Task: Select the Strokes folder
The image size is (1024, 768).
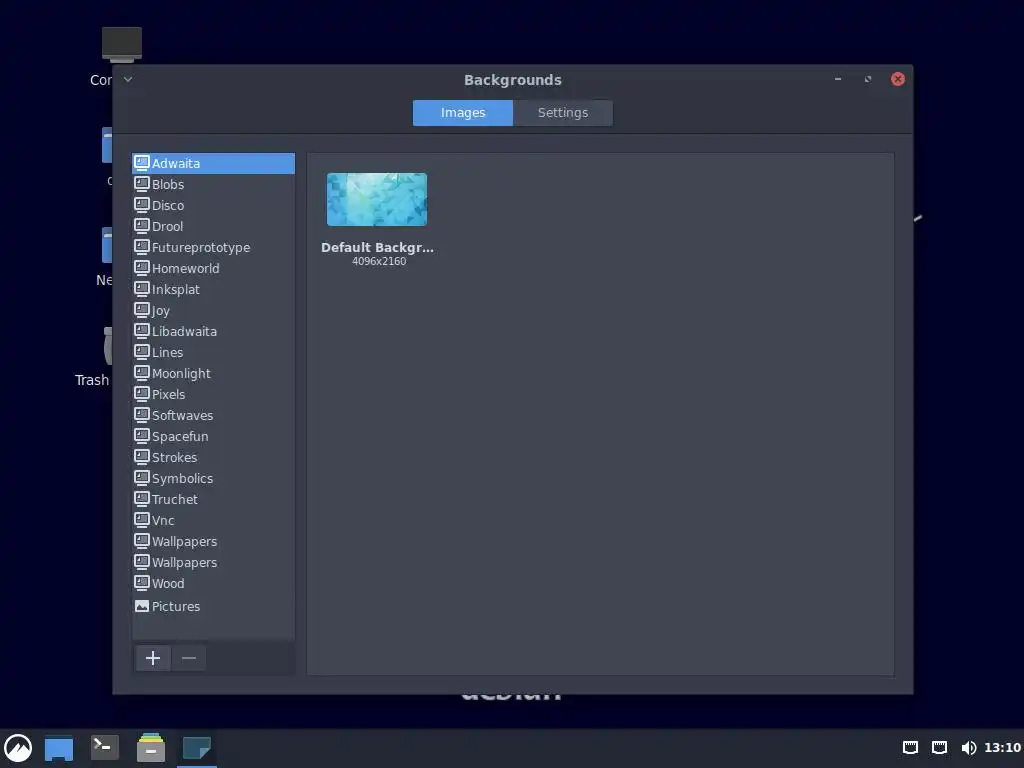Action: pos(214,457)
